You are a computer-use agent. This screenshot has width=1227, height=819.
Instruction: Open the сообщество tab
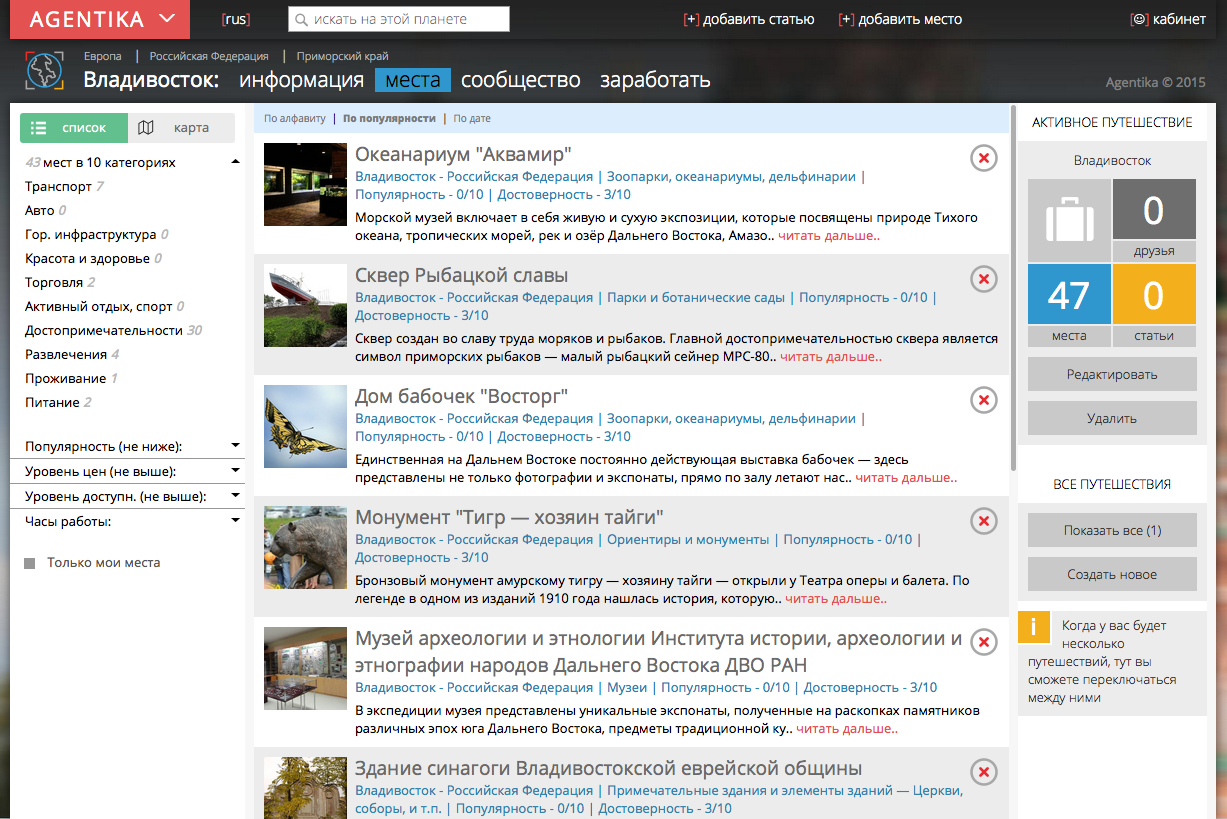520,80
